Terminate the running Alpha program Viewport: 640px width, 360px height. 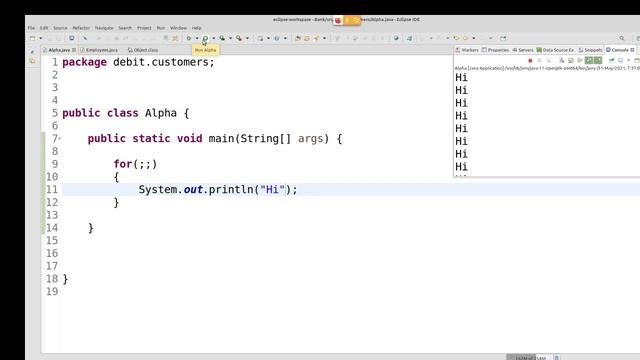(x=530, y=60)
